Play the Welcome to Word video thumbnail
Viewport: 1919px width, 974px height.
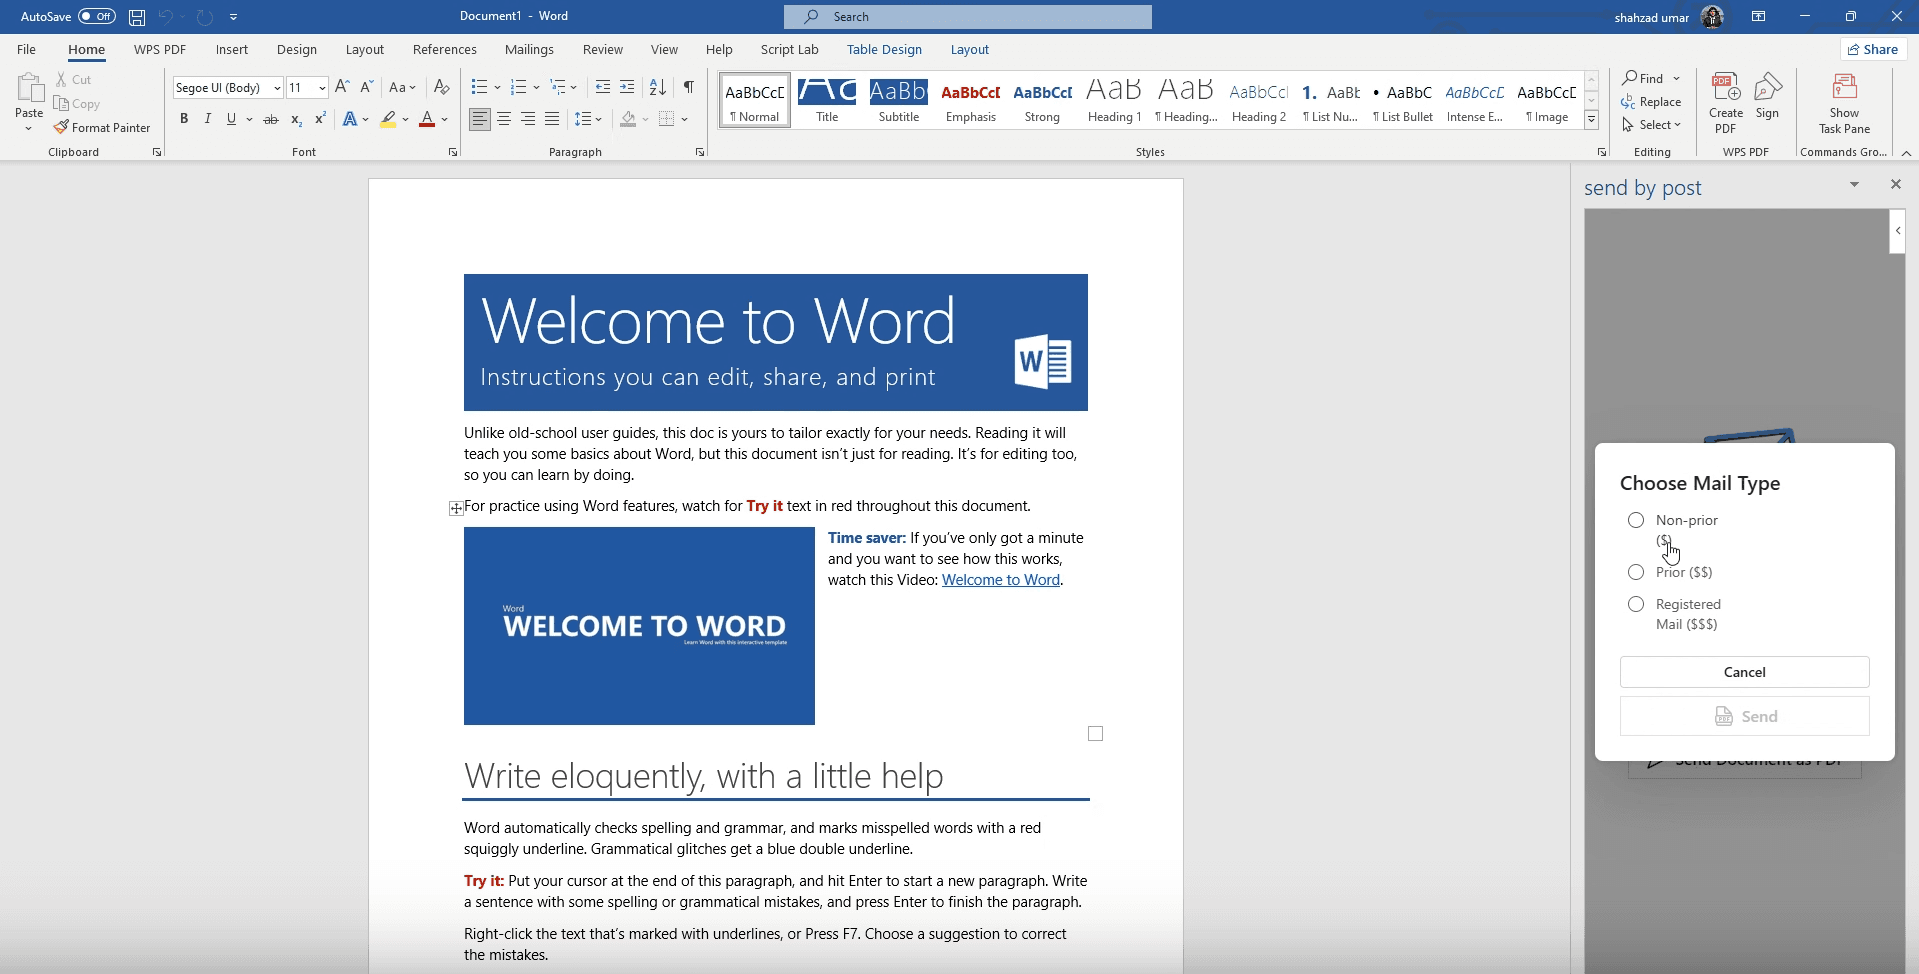tap(639, 626)
